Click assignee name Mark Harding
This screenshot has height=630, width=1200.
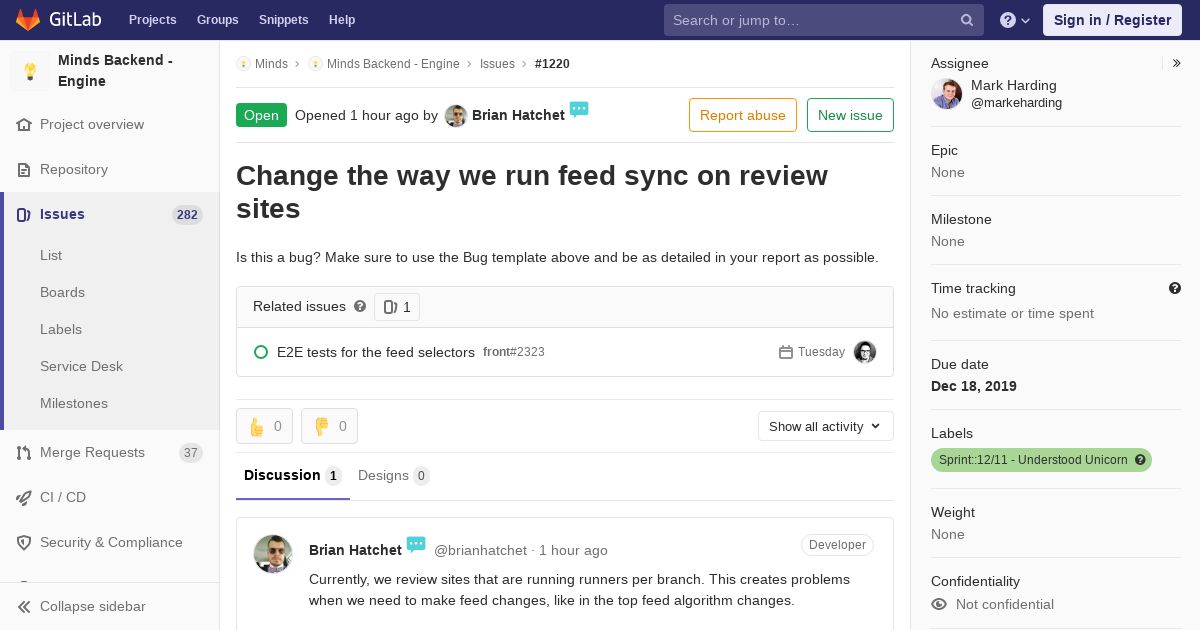(x=1014, y=86)
